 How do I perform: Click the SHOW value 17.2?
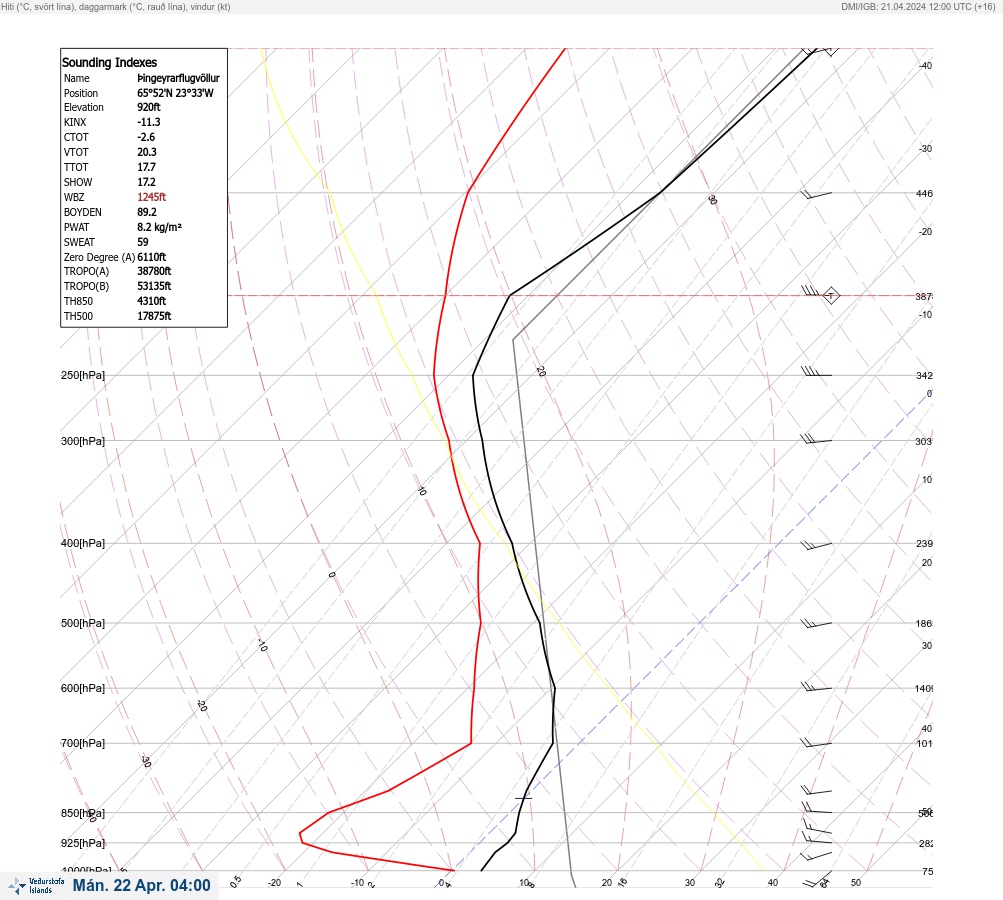[146, 182]
